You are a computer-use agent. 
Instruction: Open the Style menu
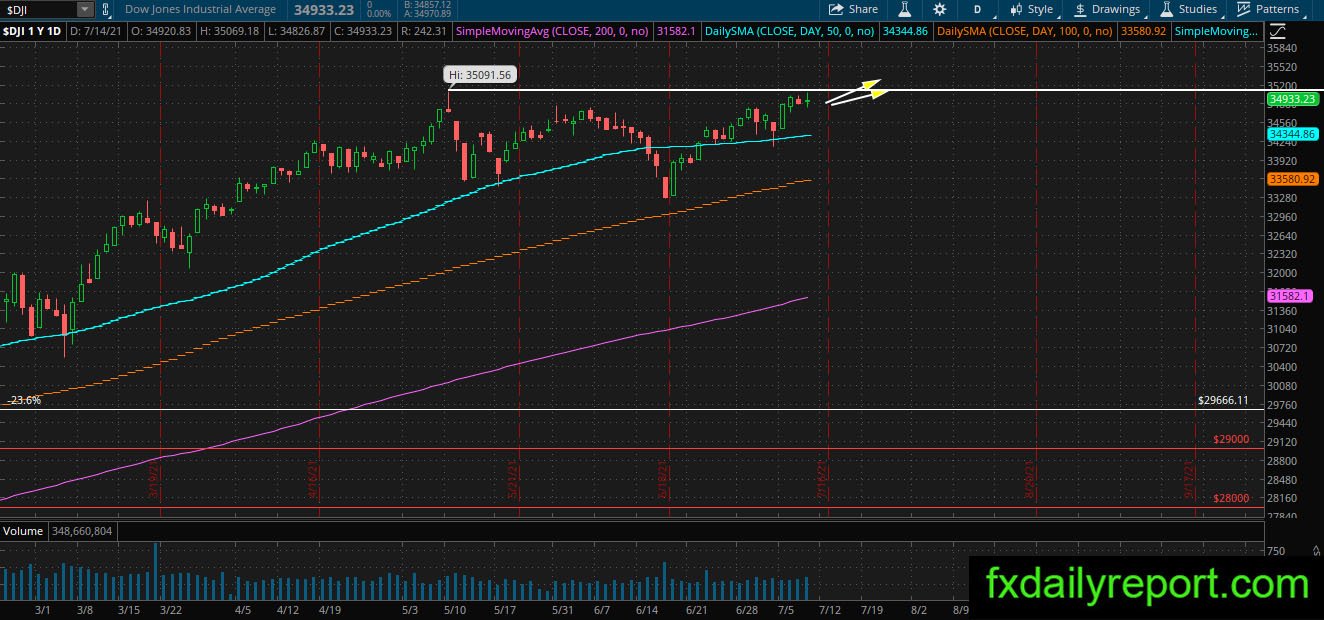(x=1031, y=9)
